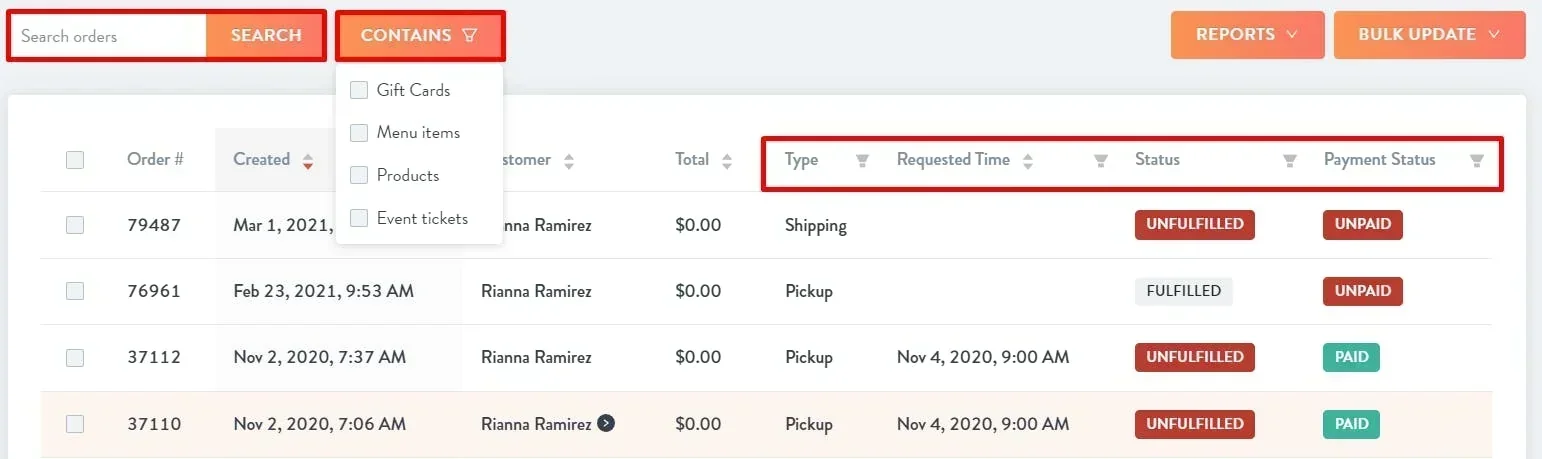Screen dimensions: 1542x459
Task: Click $0.00 total for order 79487
Action: point(698,225)
